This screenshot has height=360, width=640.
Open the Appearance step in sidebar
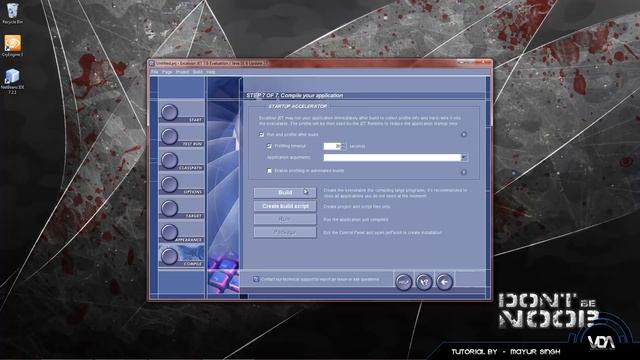[181, 233]
